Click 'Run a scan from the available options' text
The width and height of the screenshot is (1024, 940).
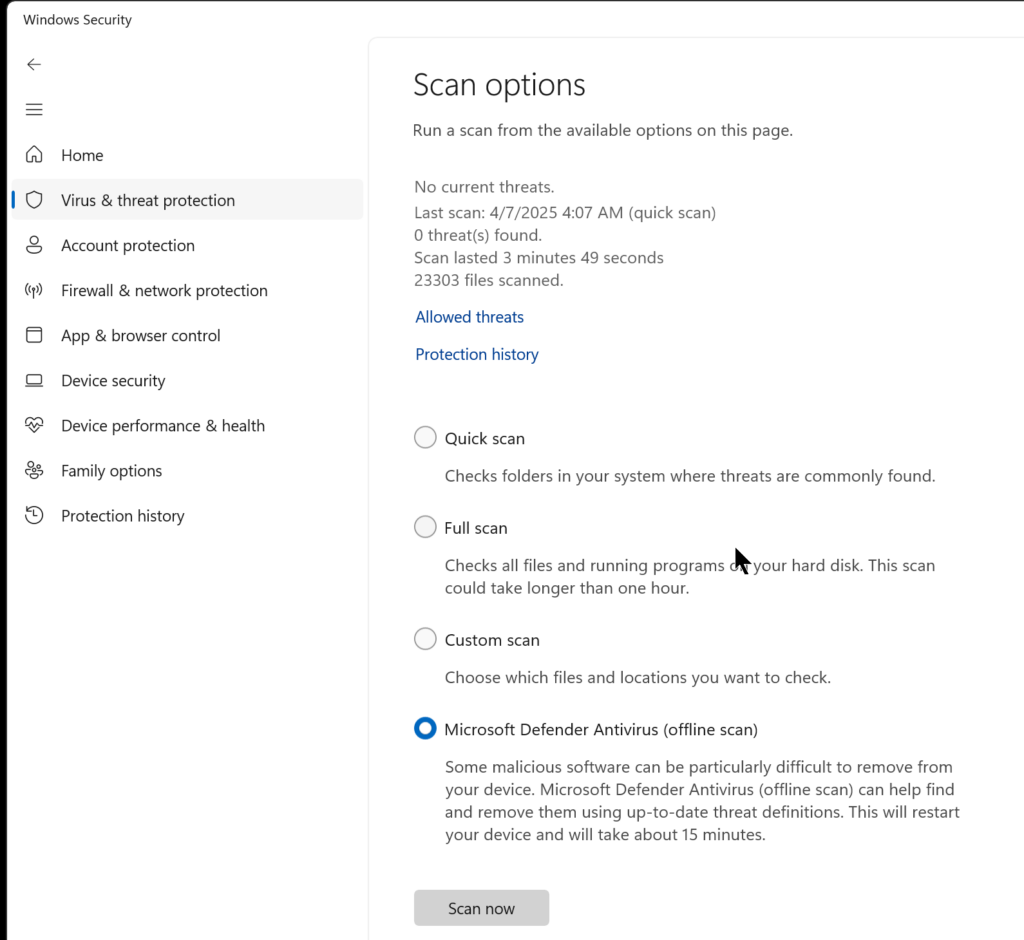coord(603,131)
